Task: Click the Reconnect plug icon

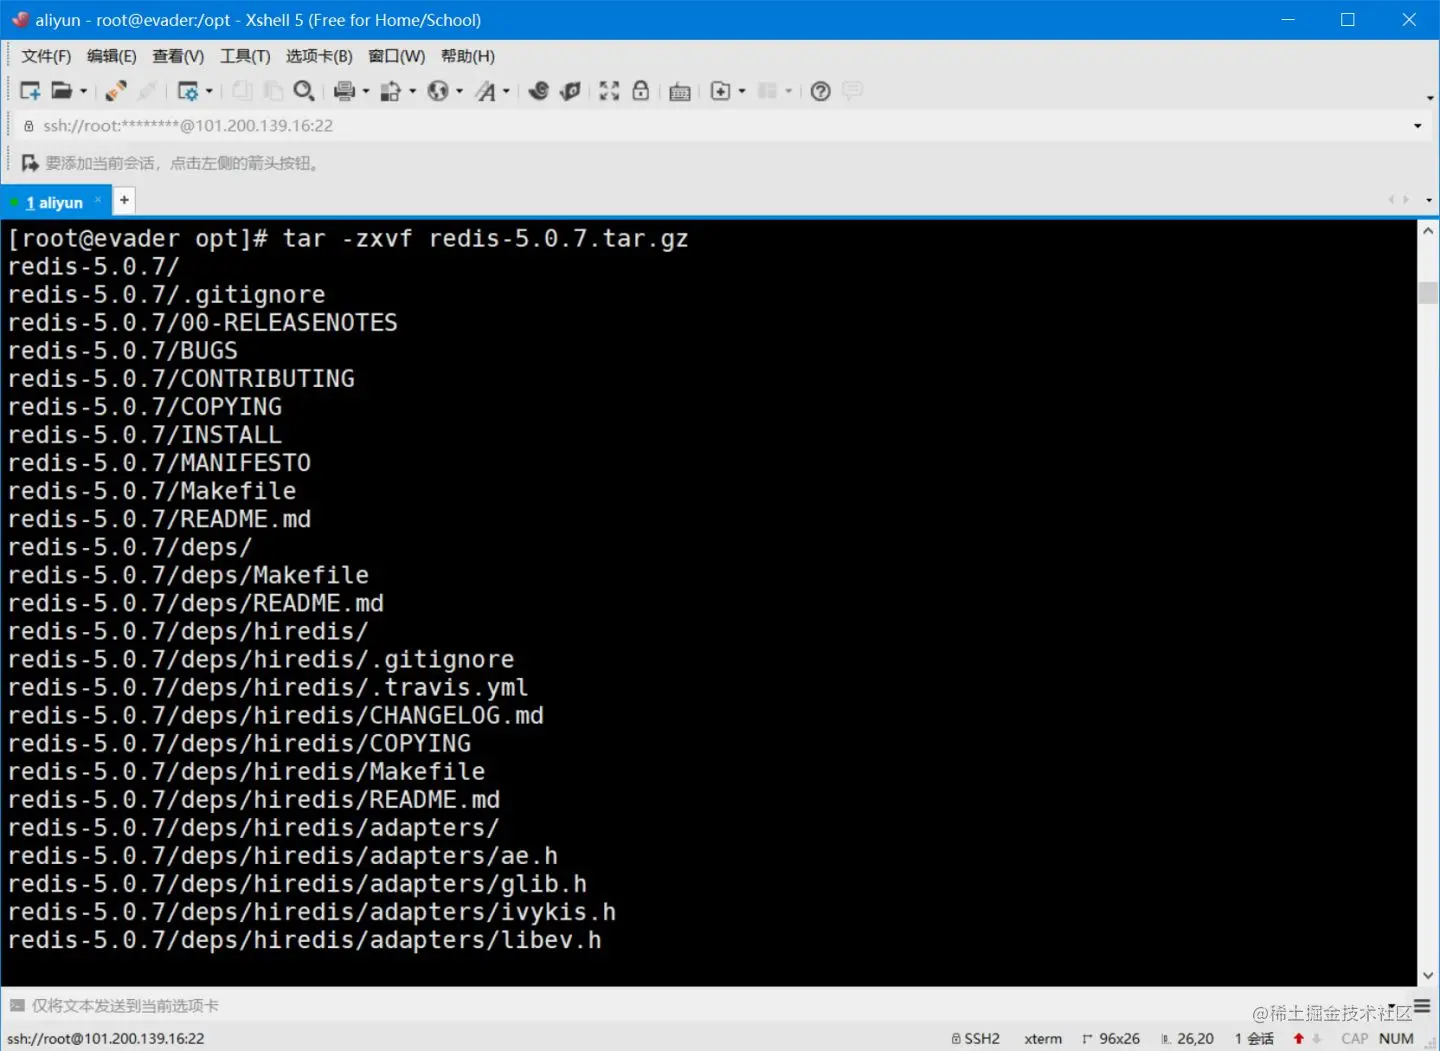Action: (x=116, y=91)
